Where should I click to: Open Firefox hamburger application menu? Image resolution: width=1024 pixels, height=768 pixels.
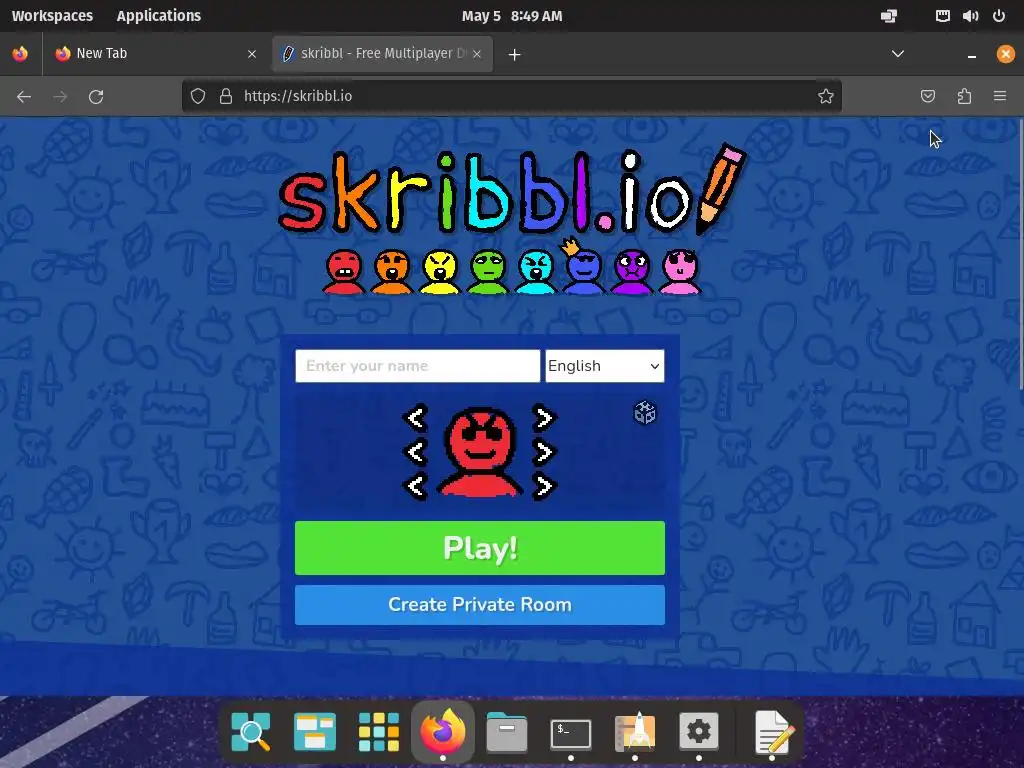(1000, 97)
